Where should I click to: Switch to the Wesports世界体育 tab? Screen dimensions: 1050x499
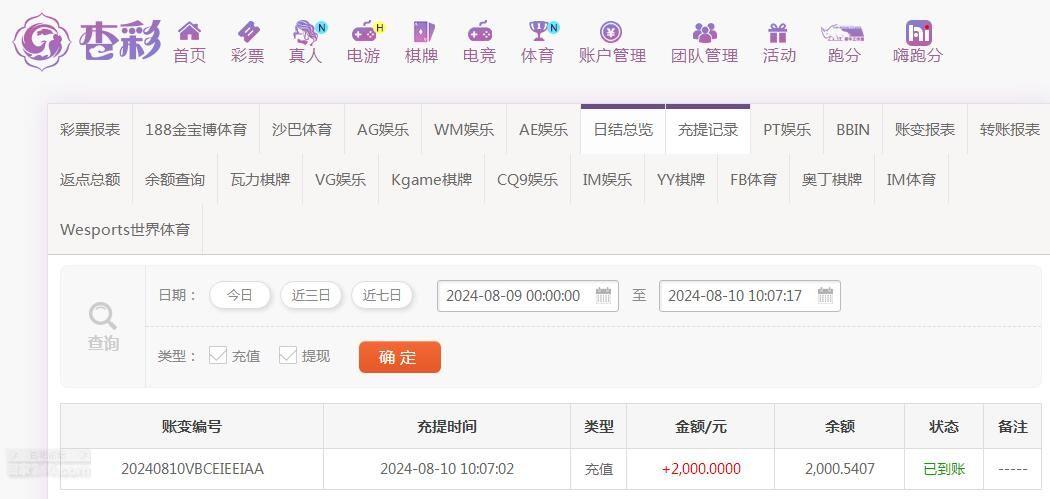[125, 230]
